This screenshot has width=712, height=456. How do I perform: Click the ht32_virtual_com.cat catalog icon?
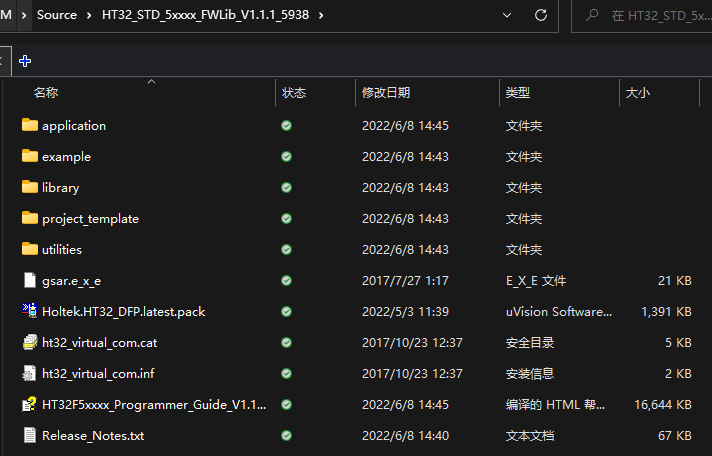[30, 342]
